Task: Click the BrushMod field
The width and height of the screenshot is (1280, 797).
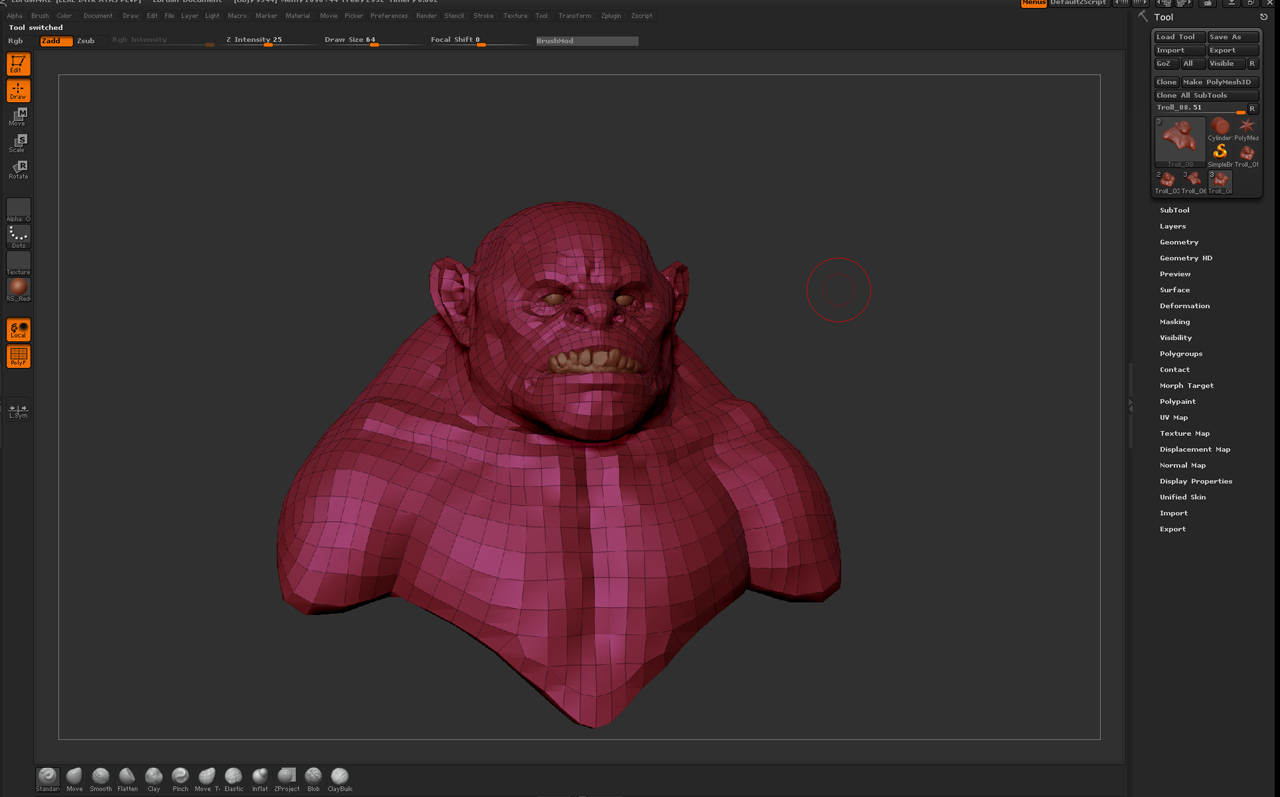Action: [587, 41]
